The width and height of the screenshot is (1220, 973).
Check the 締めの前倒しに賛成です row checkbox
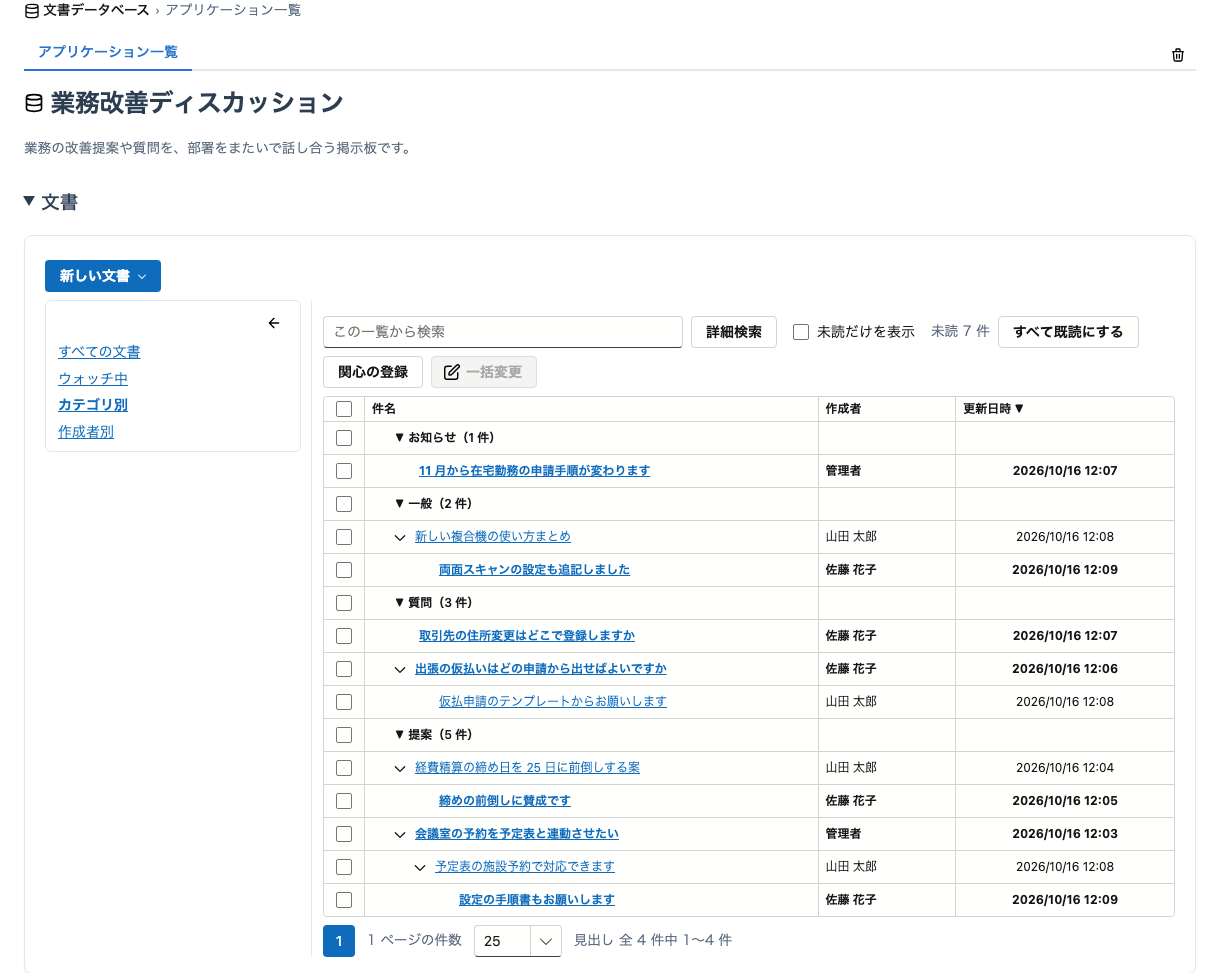pos(344,801)
